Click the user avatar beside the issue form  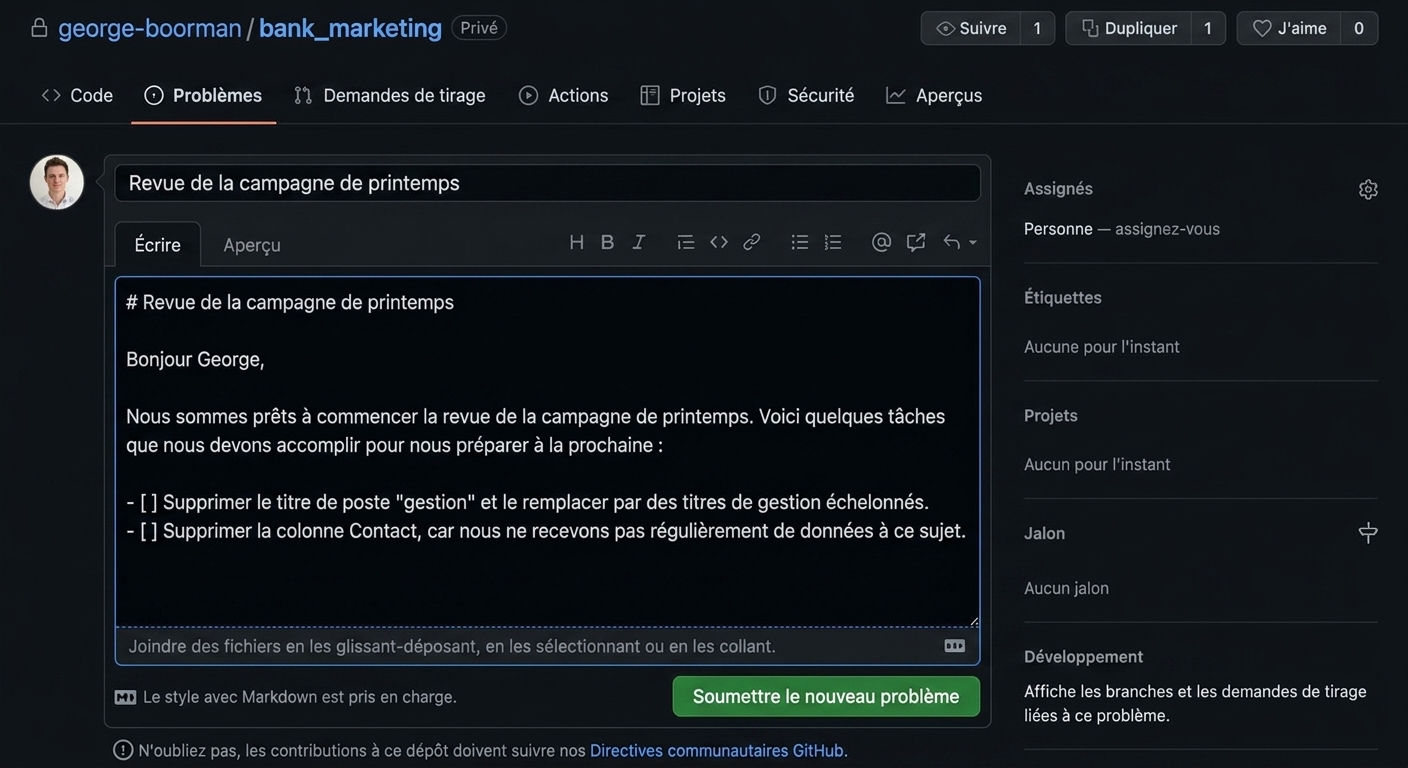click(x=57, y=182)
